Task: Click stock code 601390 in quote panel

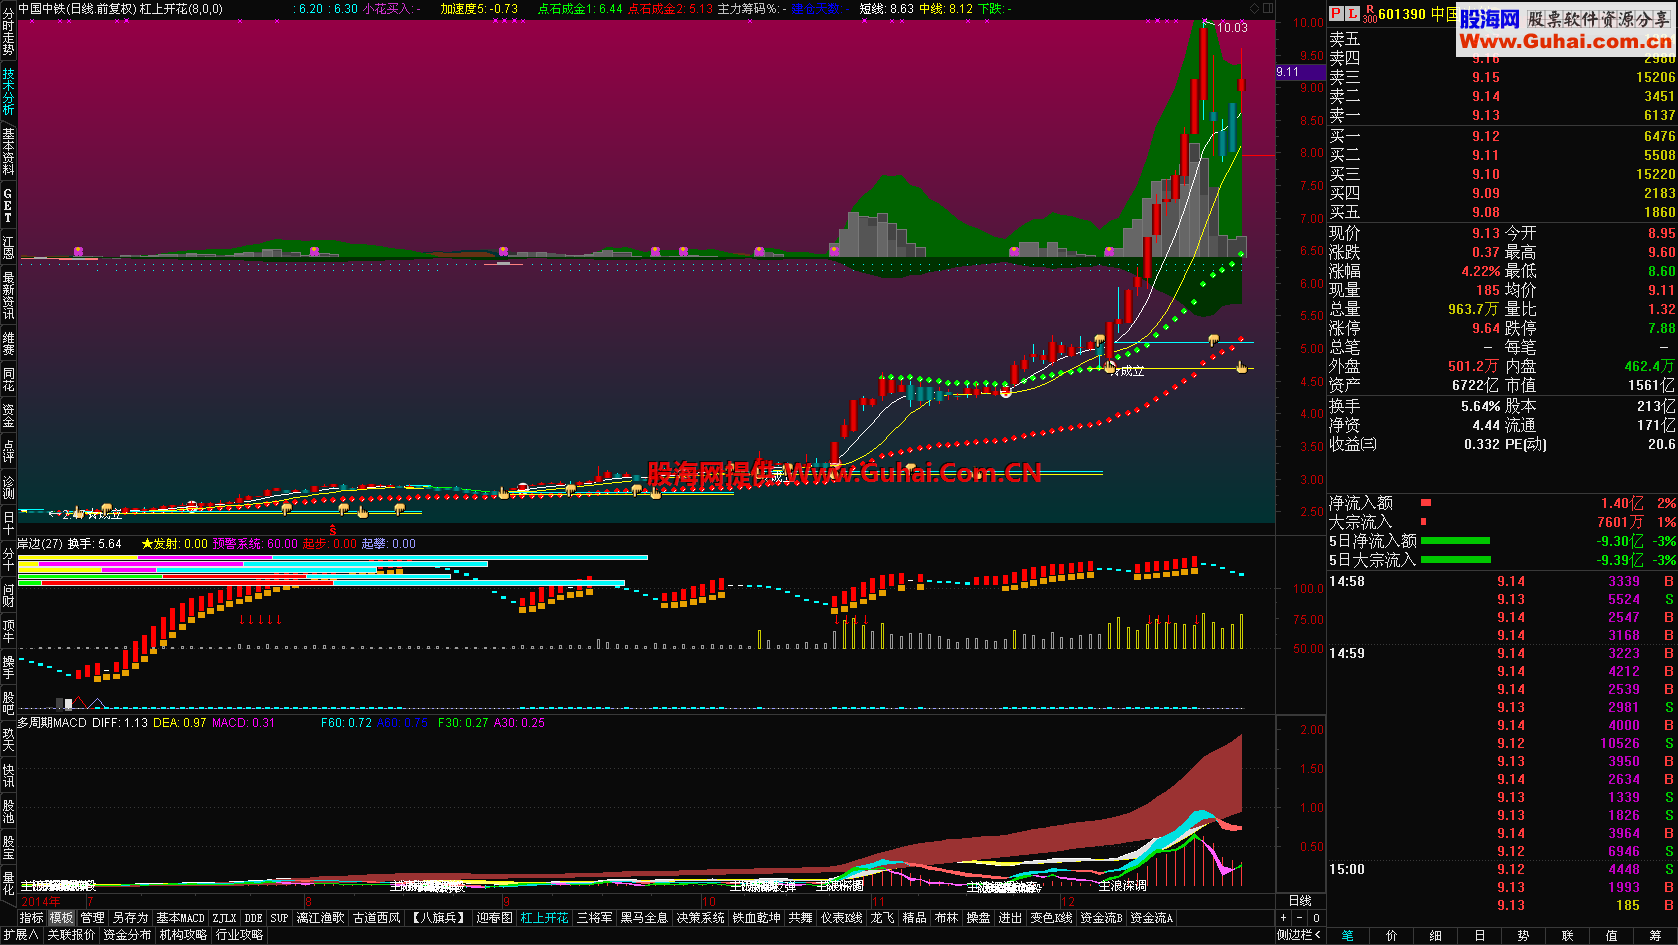Action: (1402, 14)
